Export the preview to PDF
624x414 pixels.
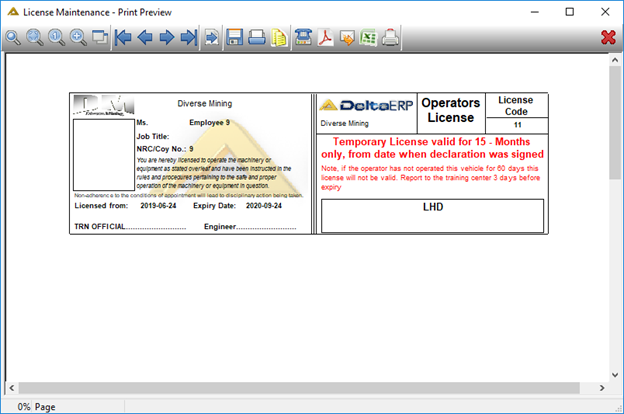coord(326,38)
